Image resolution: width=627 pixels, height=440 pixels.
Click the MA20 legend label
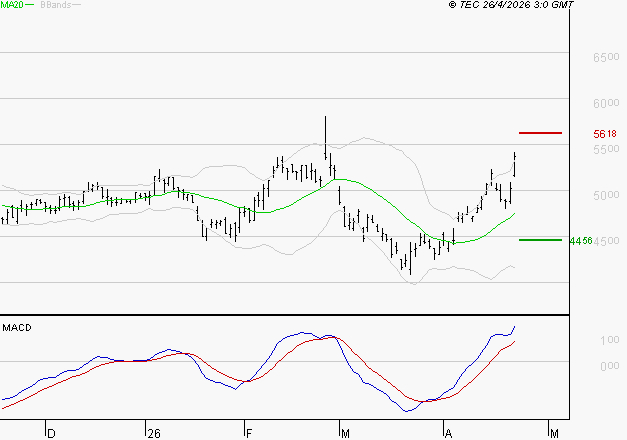point(10,5)
